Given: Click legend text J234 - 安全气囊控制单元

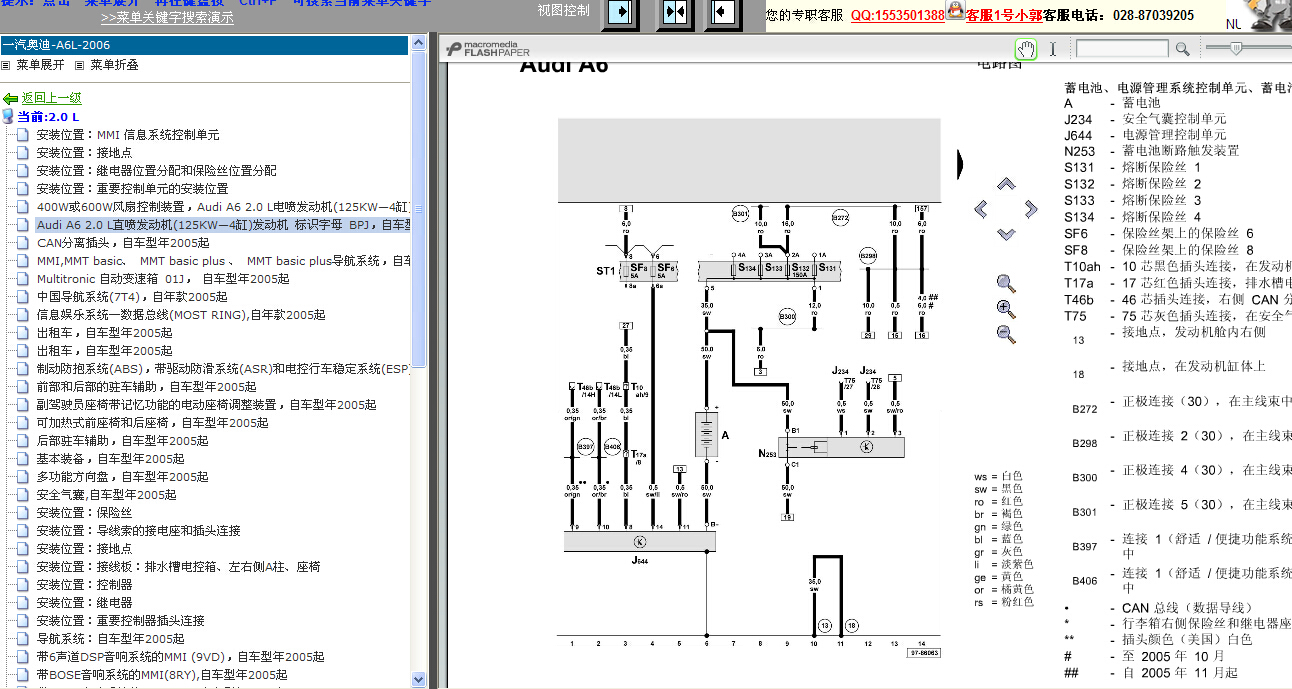Looking at the screenshot, I should point(1145,119).
